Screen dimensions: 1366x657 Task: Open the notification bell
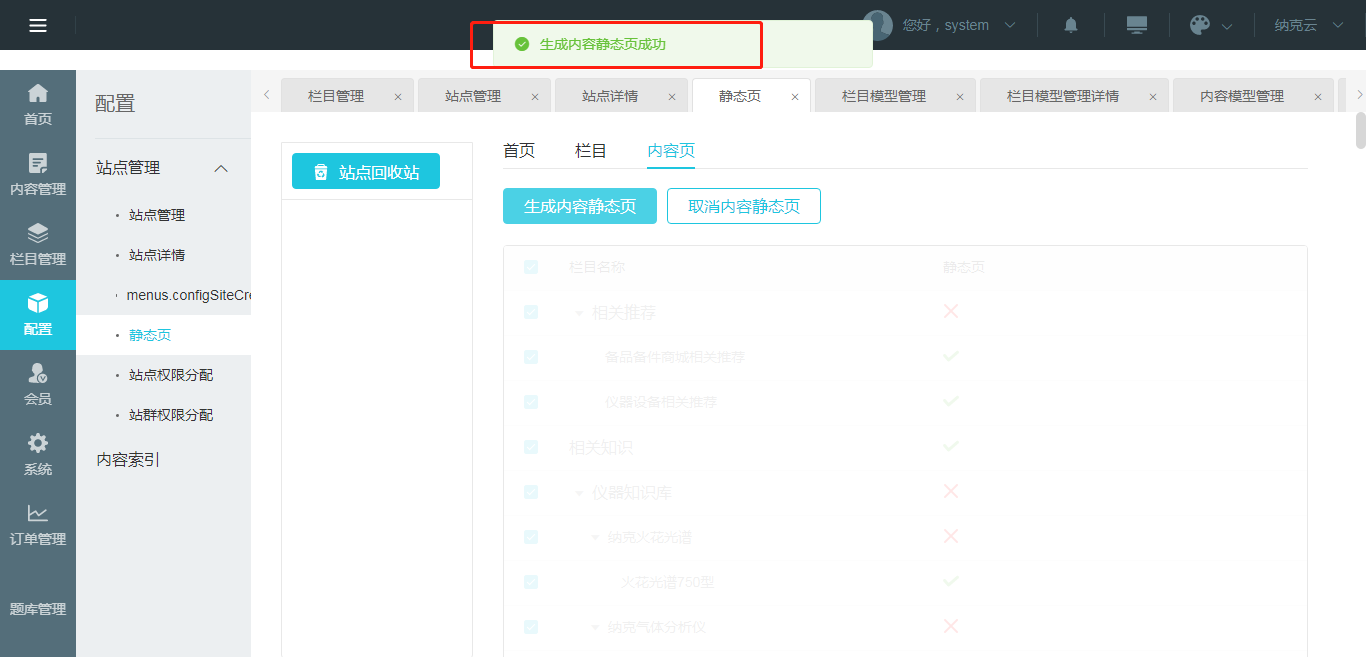click(x=1071, y=25)
